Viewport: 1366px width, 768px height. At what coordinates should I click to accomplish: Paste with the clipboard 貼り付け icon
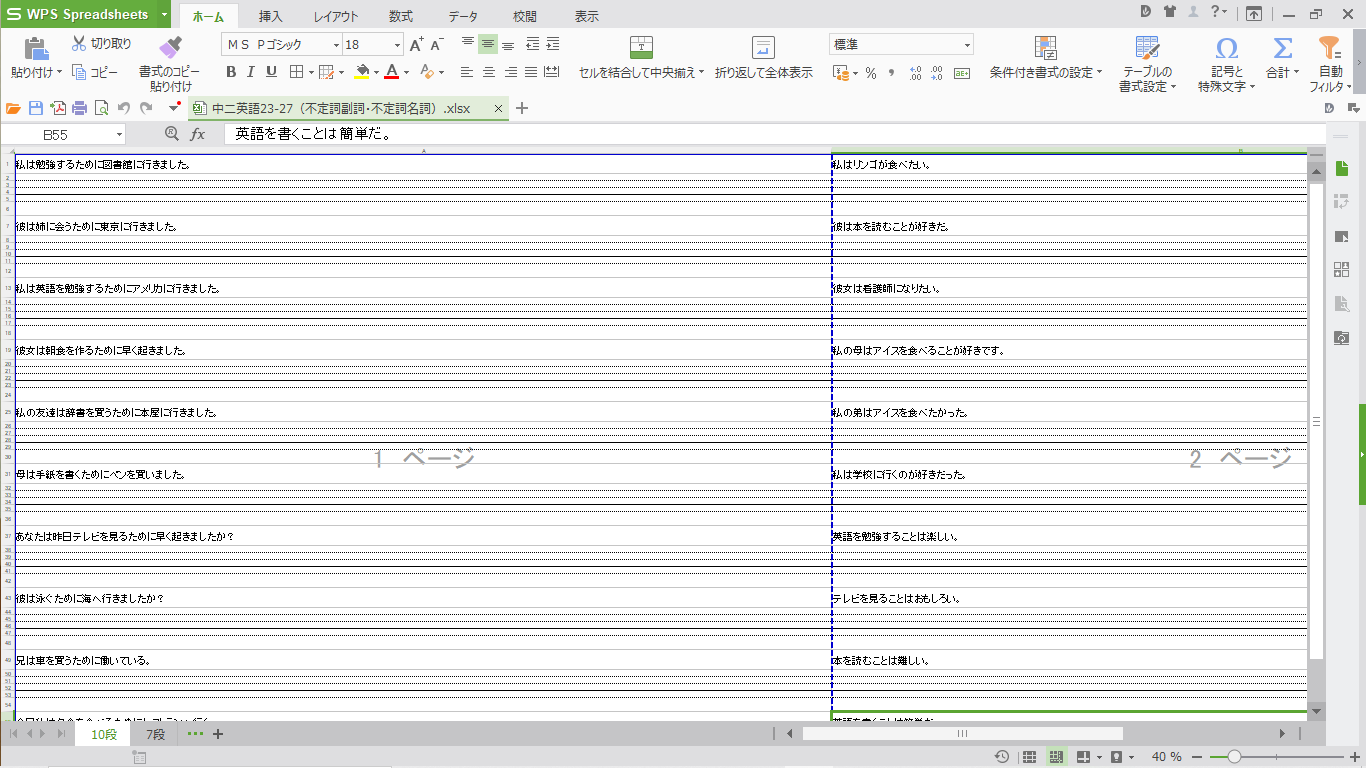point(36,48)
